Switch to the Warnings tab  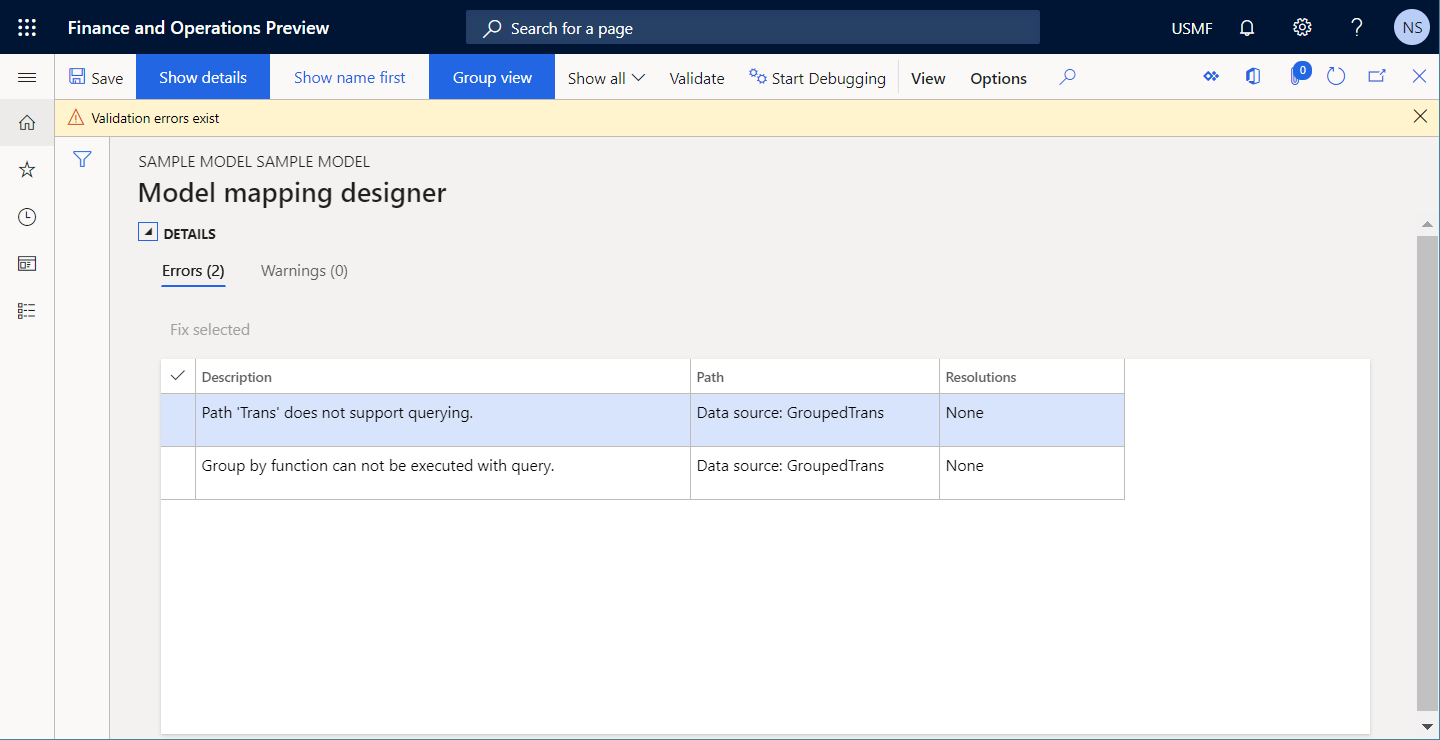coord(304,270)
